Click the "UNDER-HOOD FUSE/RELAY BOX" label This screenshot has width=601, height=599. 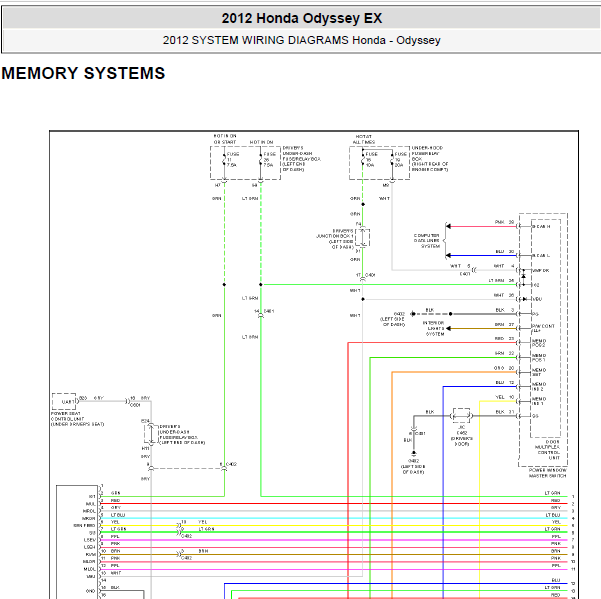coord(429,159)
